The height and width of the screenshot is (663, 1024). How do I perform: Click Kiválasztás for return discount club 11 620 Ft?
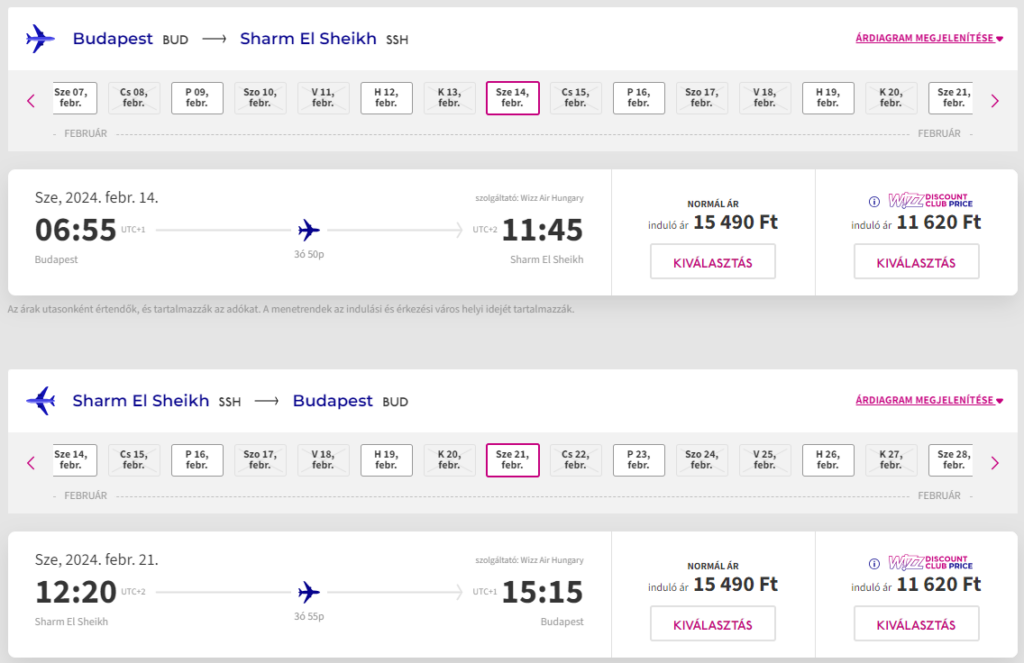pyautogui.click(x=916, y=624)
